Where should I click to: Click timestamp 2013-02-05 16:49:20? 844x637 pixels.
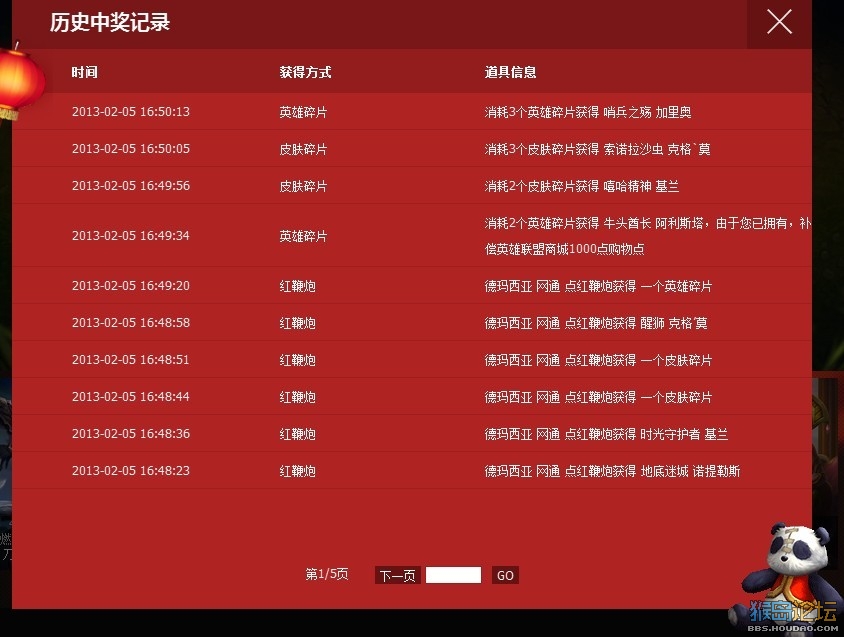pyautogui.click(x=131, y=286)
